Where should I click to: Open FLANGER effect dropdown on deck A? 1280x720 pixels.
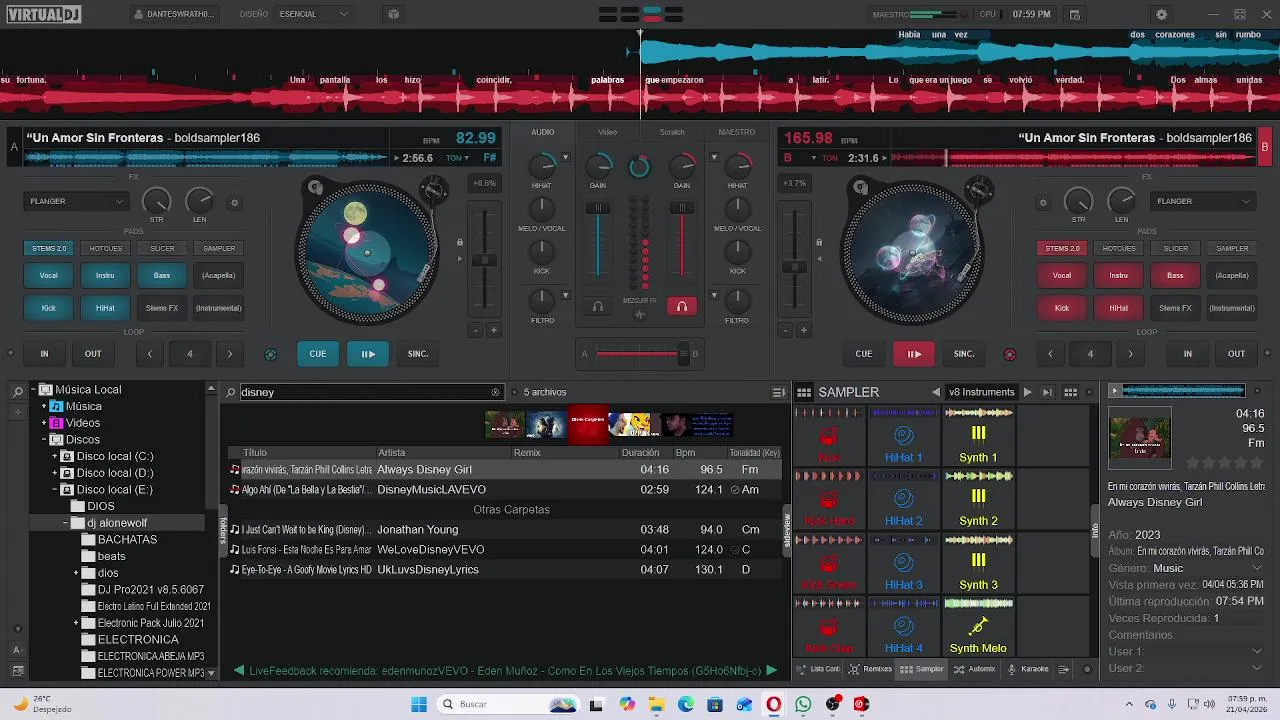click(x=76, y=201)
